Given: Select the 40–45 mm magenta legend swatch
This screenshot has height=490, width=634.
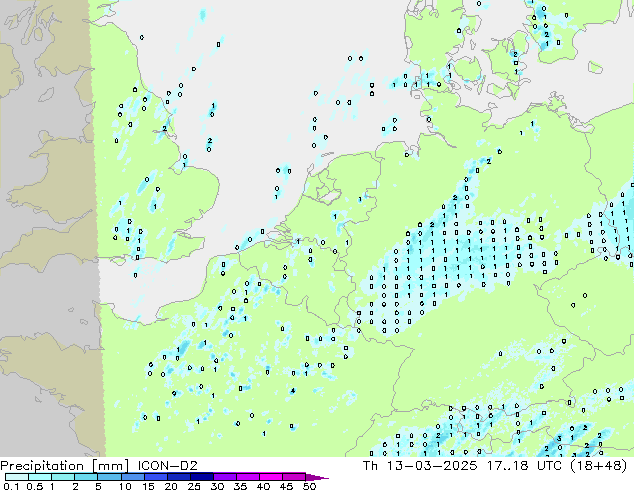Looking at the screenshot, I should pos(271,477).
